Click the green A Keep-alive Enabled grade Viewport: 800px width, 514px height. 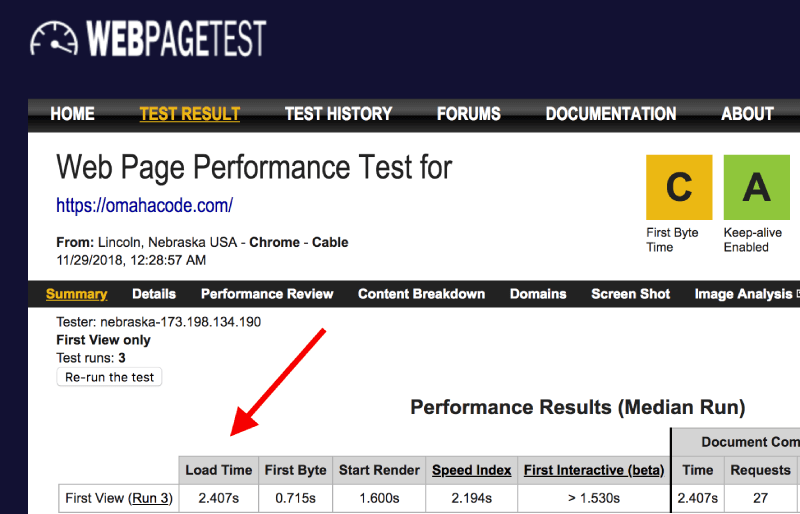tap(757, 187)
